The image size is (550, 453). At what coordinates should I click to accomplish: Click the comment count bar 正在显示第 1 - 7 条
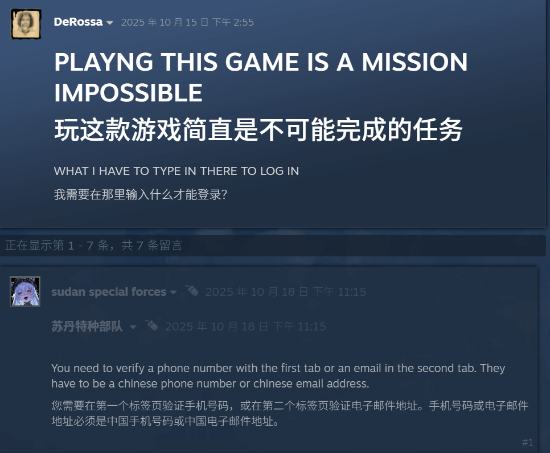[273, 245]
